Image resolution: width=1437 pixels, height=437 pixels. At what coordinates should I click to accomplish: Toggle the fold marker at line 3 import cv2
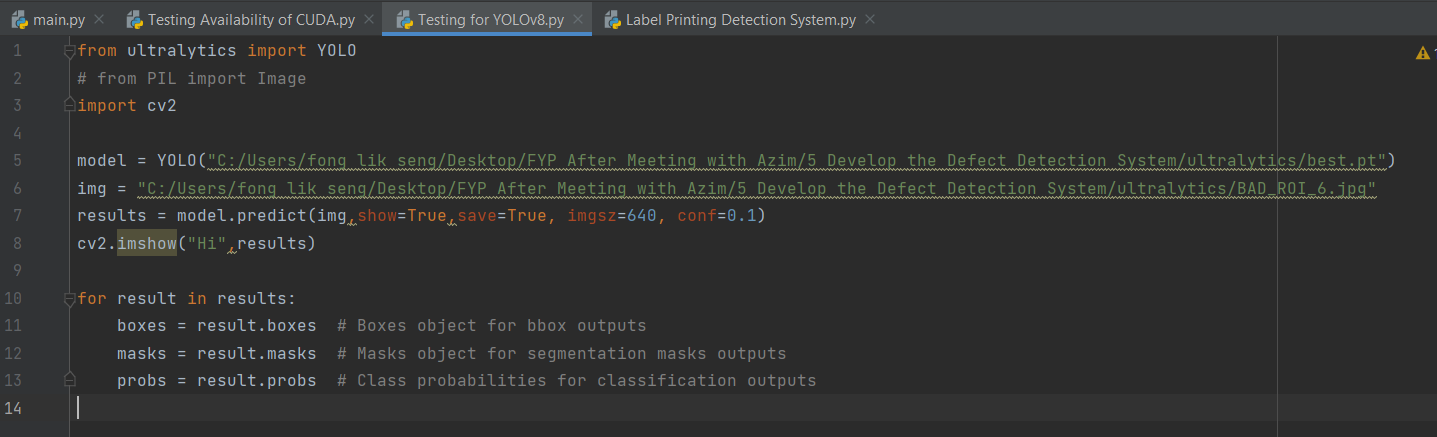point(69,105)
